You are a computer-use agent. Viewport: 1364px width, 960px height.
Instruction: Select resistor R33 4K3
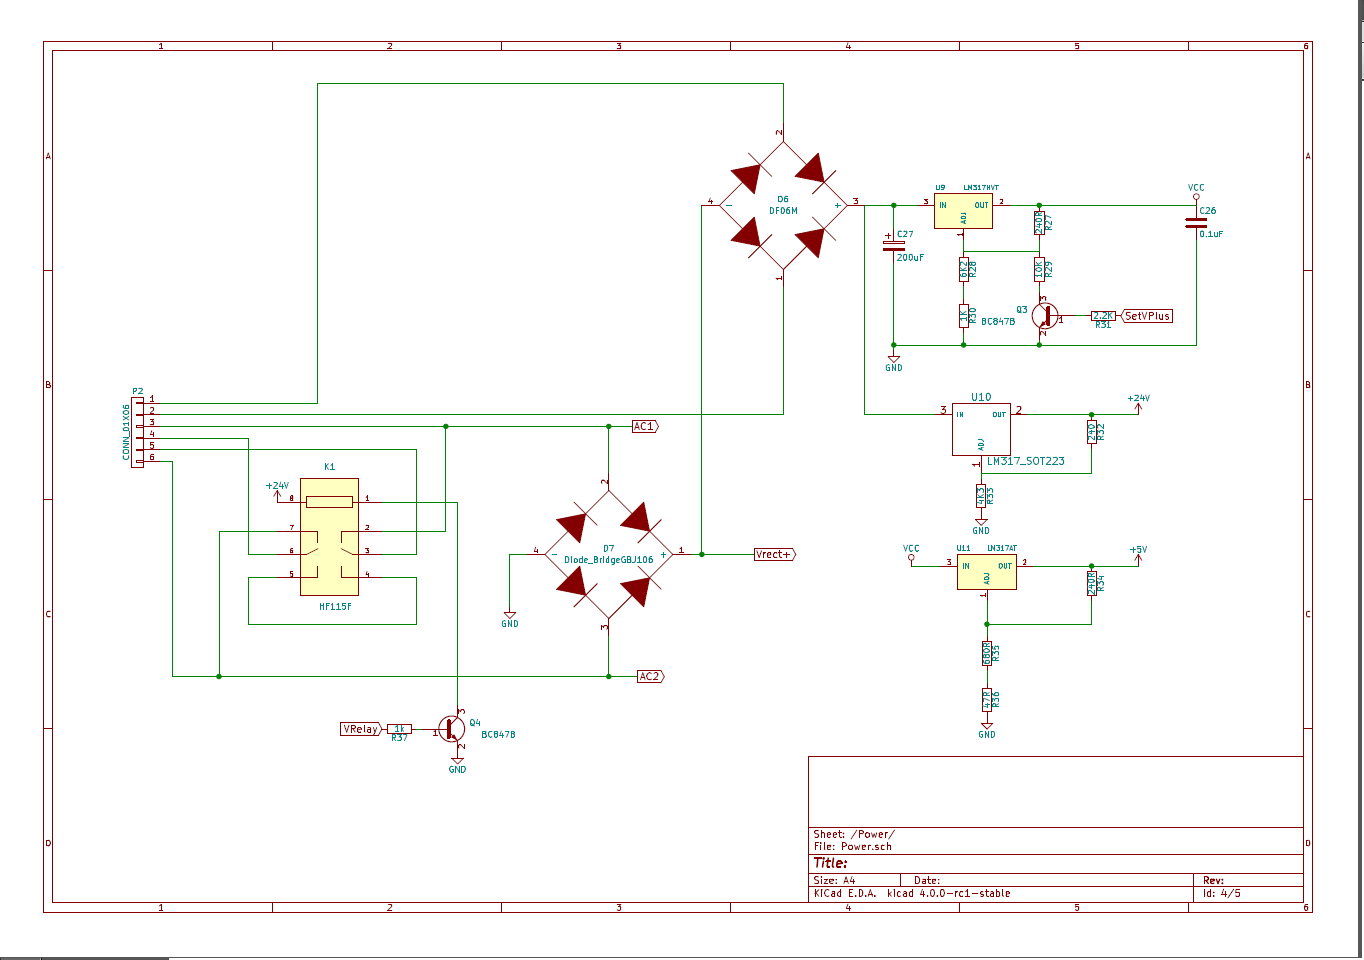point(981,495)
